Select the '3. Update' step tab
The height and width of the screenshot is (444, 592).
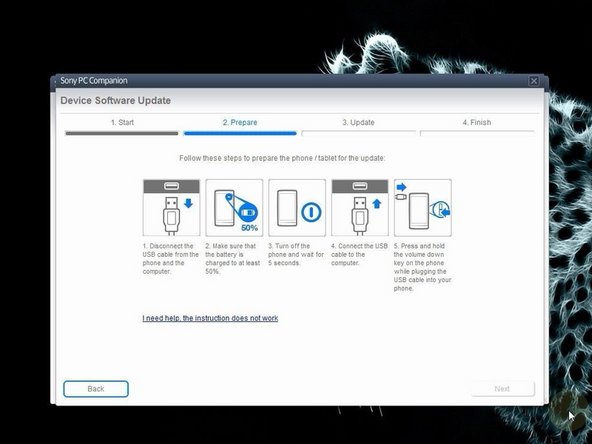click(x=358, y=122)
